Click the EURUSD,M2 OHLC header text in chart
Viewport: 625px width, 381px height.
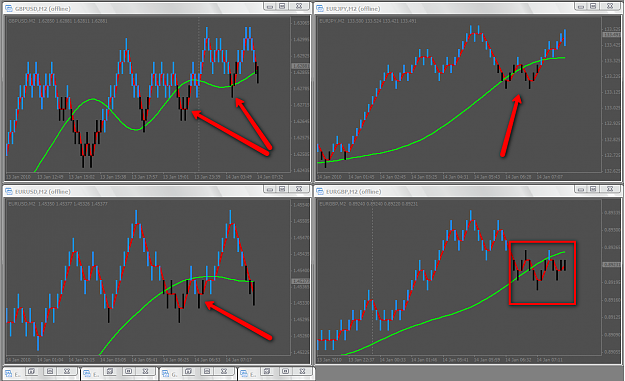(x=58, y=204)
